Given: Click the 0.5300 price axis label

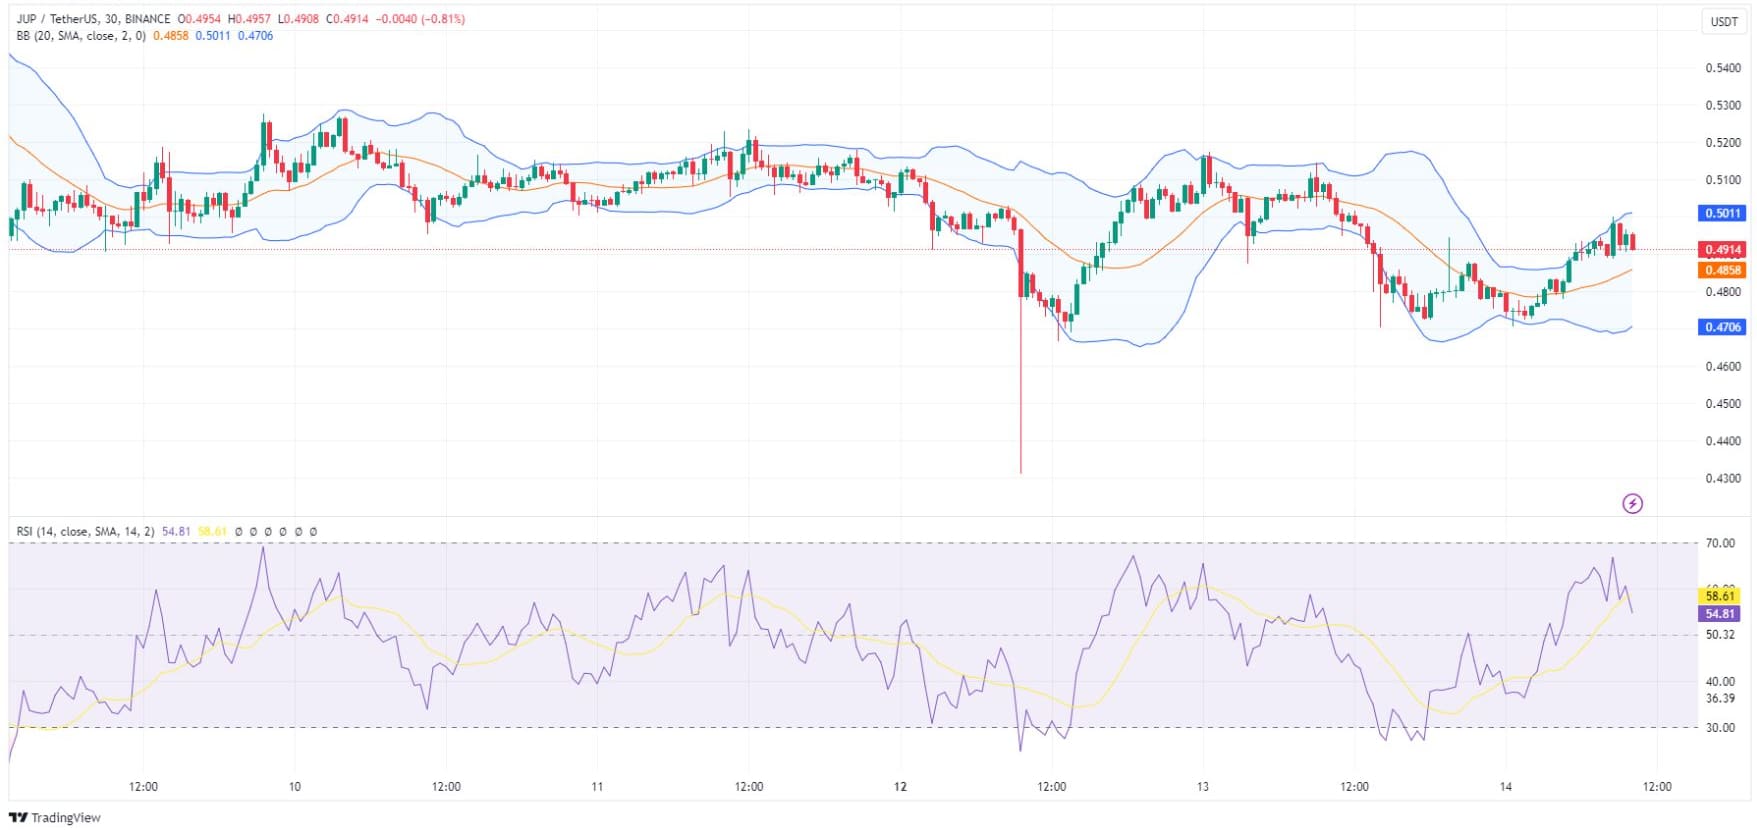Looking at the screenshot, I should click(x=1722, y=105).
